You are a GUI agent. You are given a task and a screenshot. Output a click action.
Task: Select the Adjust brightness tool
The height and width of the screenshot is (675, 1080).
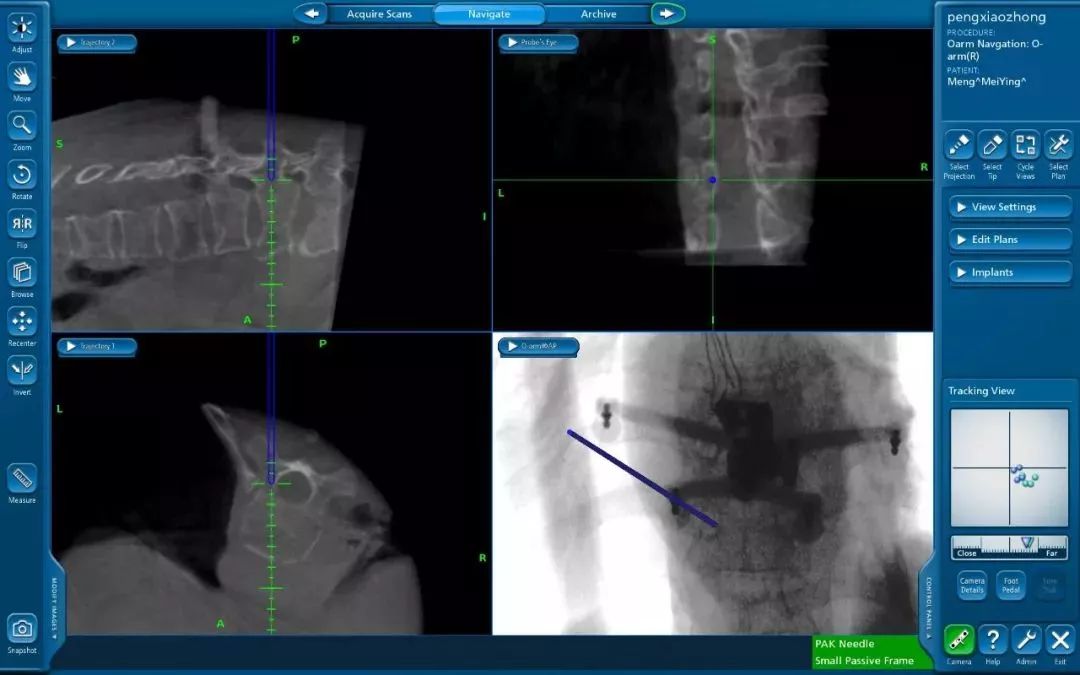(22, 28)
